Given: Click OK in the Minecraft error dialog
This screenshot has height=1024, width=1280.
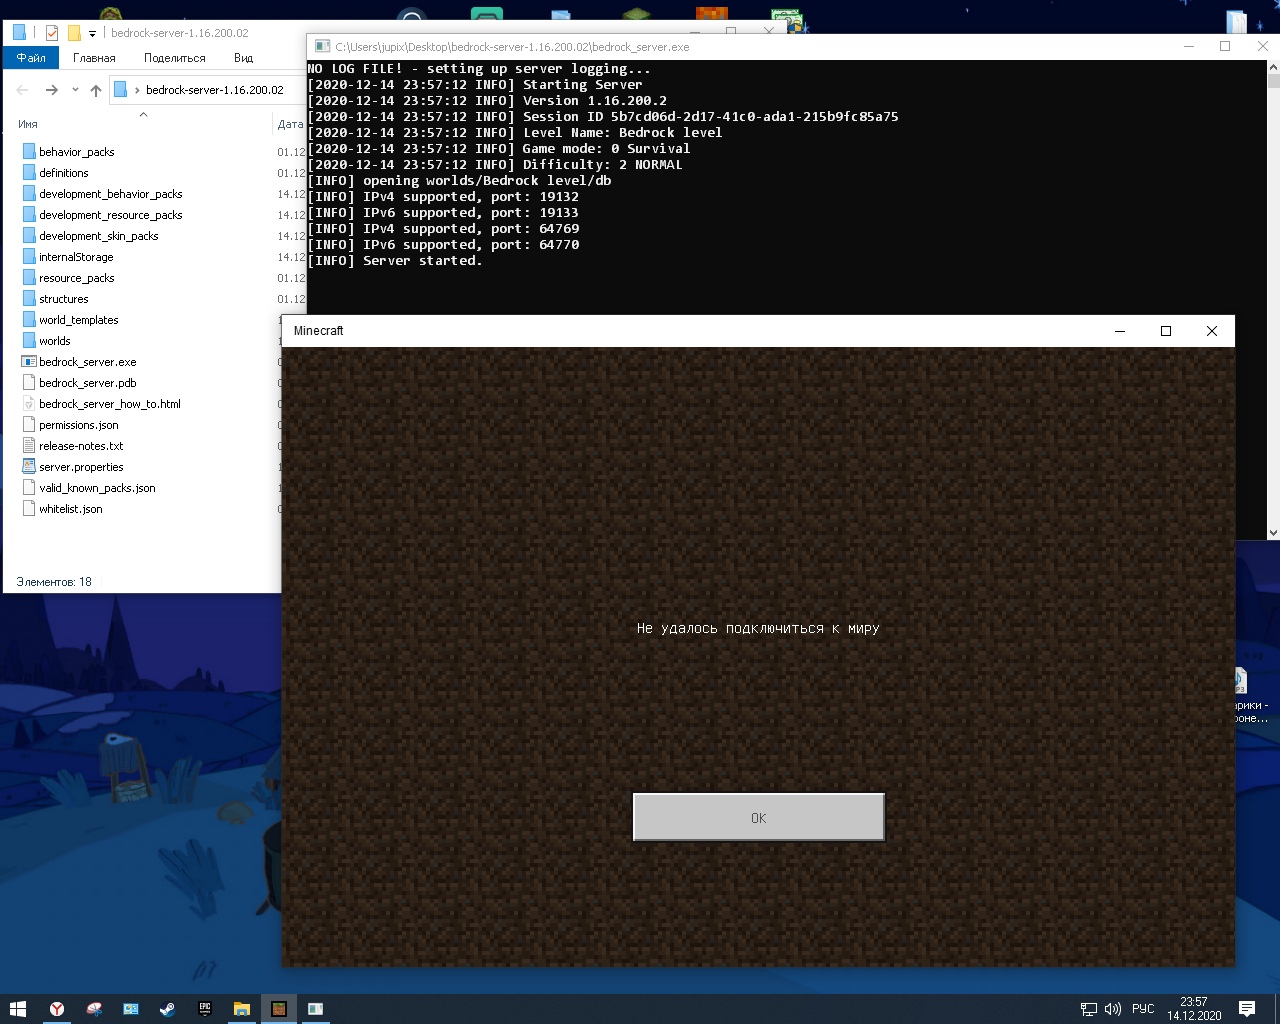Looking at the screenshot, I should (x=759, y=817).
